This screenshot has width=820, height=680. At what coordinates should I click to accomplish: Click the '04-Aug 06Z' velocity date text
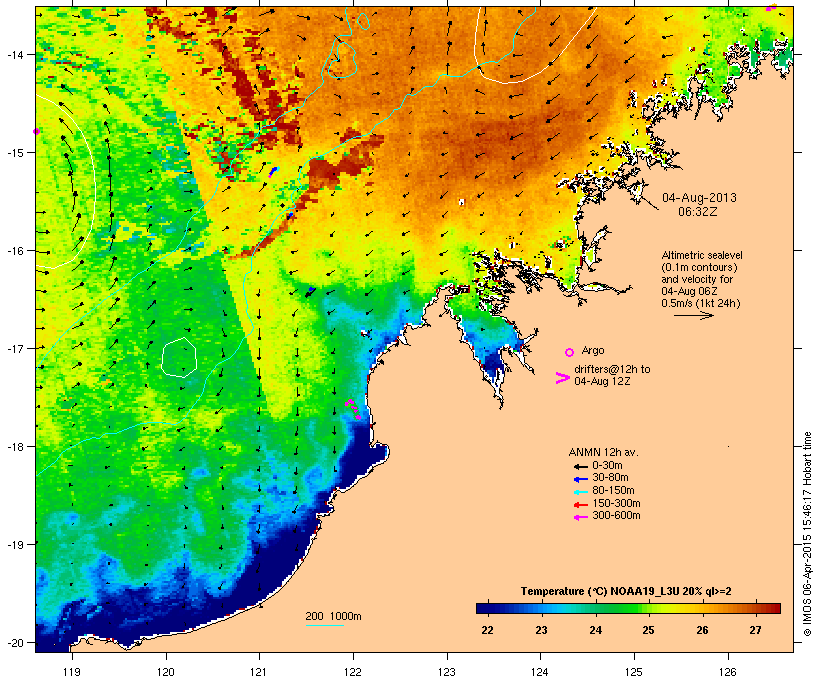pos(689,291)
